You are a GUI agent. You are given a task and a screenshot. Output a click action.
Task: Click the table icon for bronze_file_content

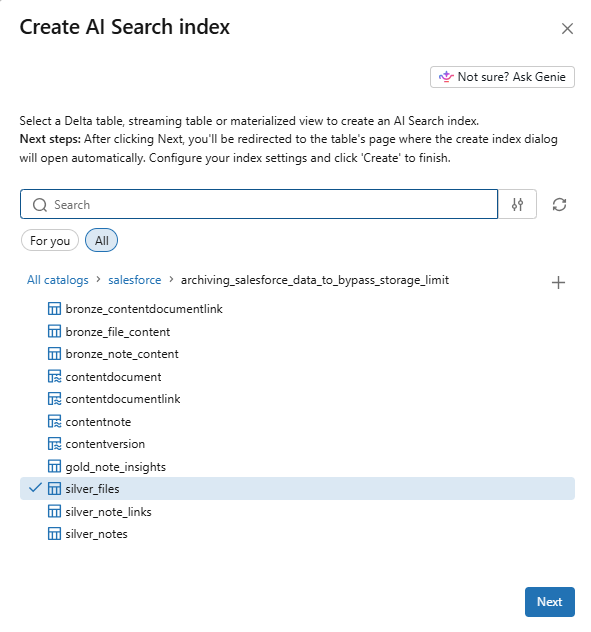point(54,331)
